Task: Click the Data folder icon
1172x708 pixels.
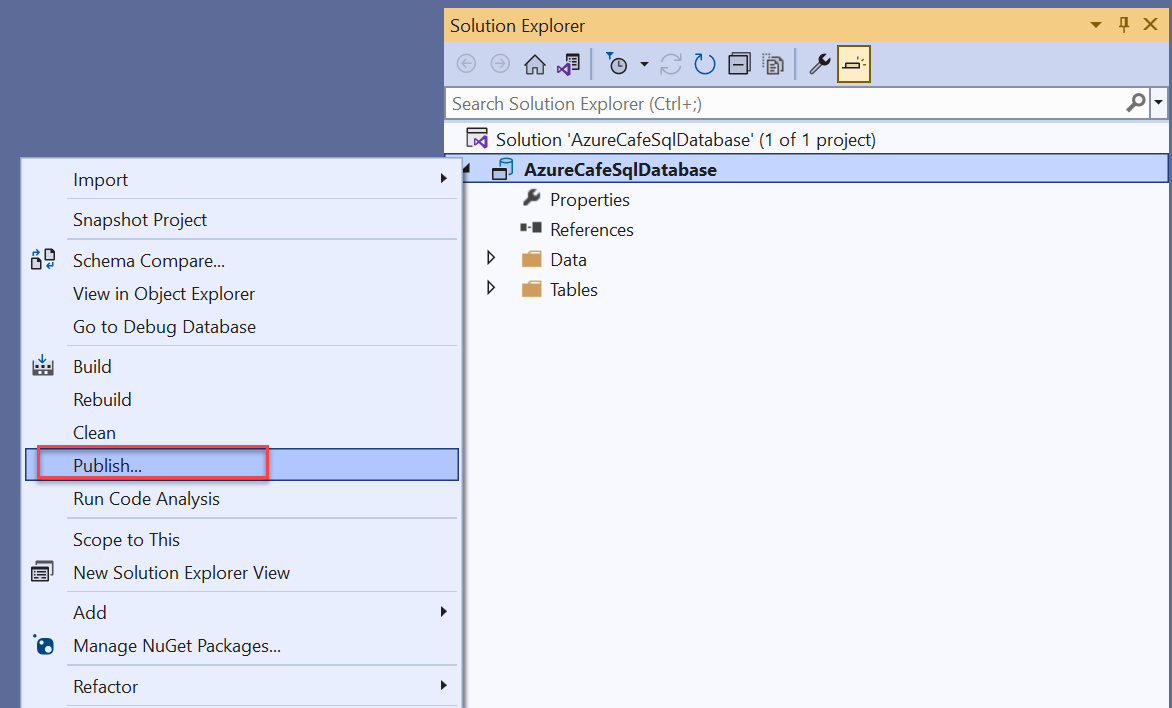Action: pyautogui.click(x=531, y=259)
